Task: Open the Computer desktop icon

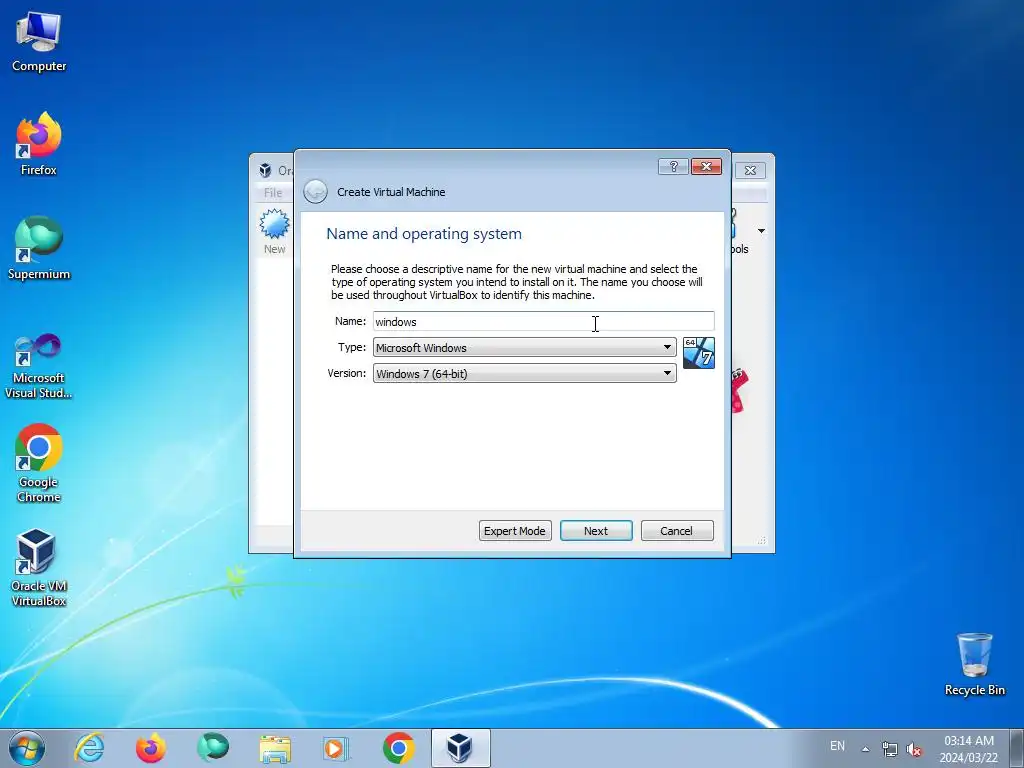Action: [x=39, y=42]
